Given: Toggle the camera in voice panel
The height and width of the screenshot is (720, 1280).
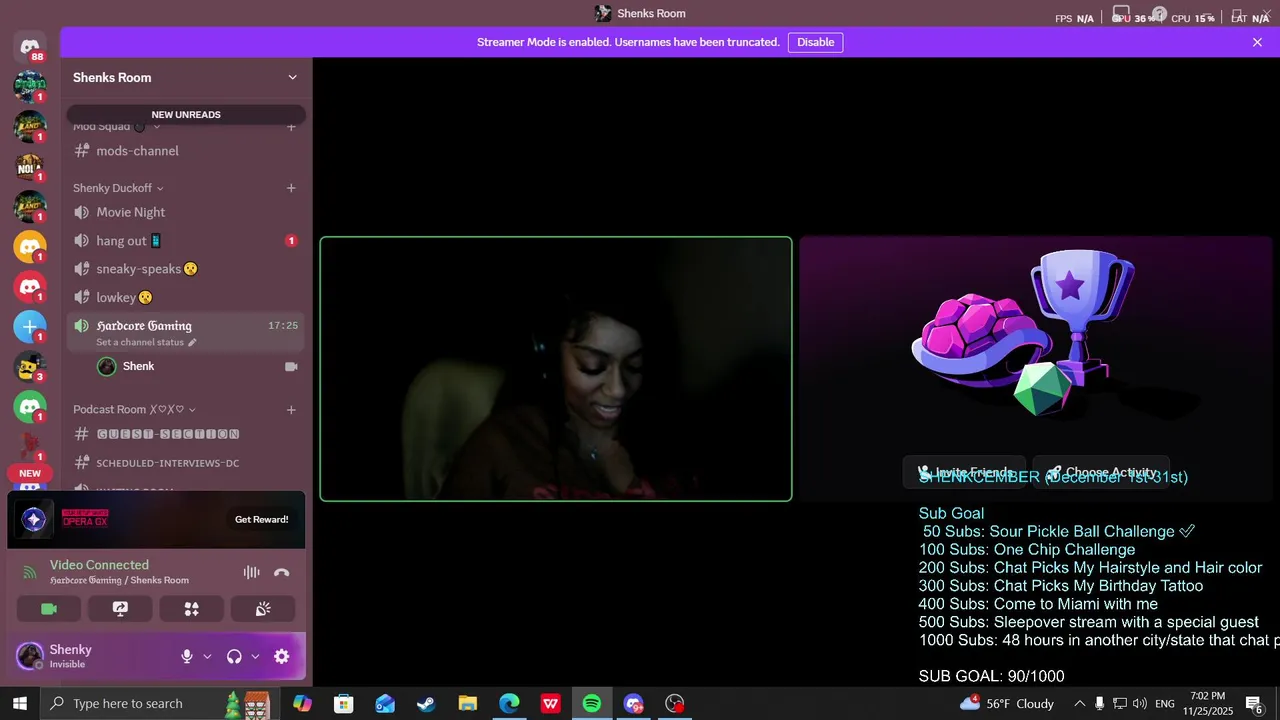Looking at the screenshot, I should tap(49, 609).
